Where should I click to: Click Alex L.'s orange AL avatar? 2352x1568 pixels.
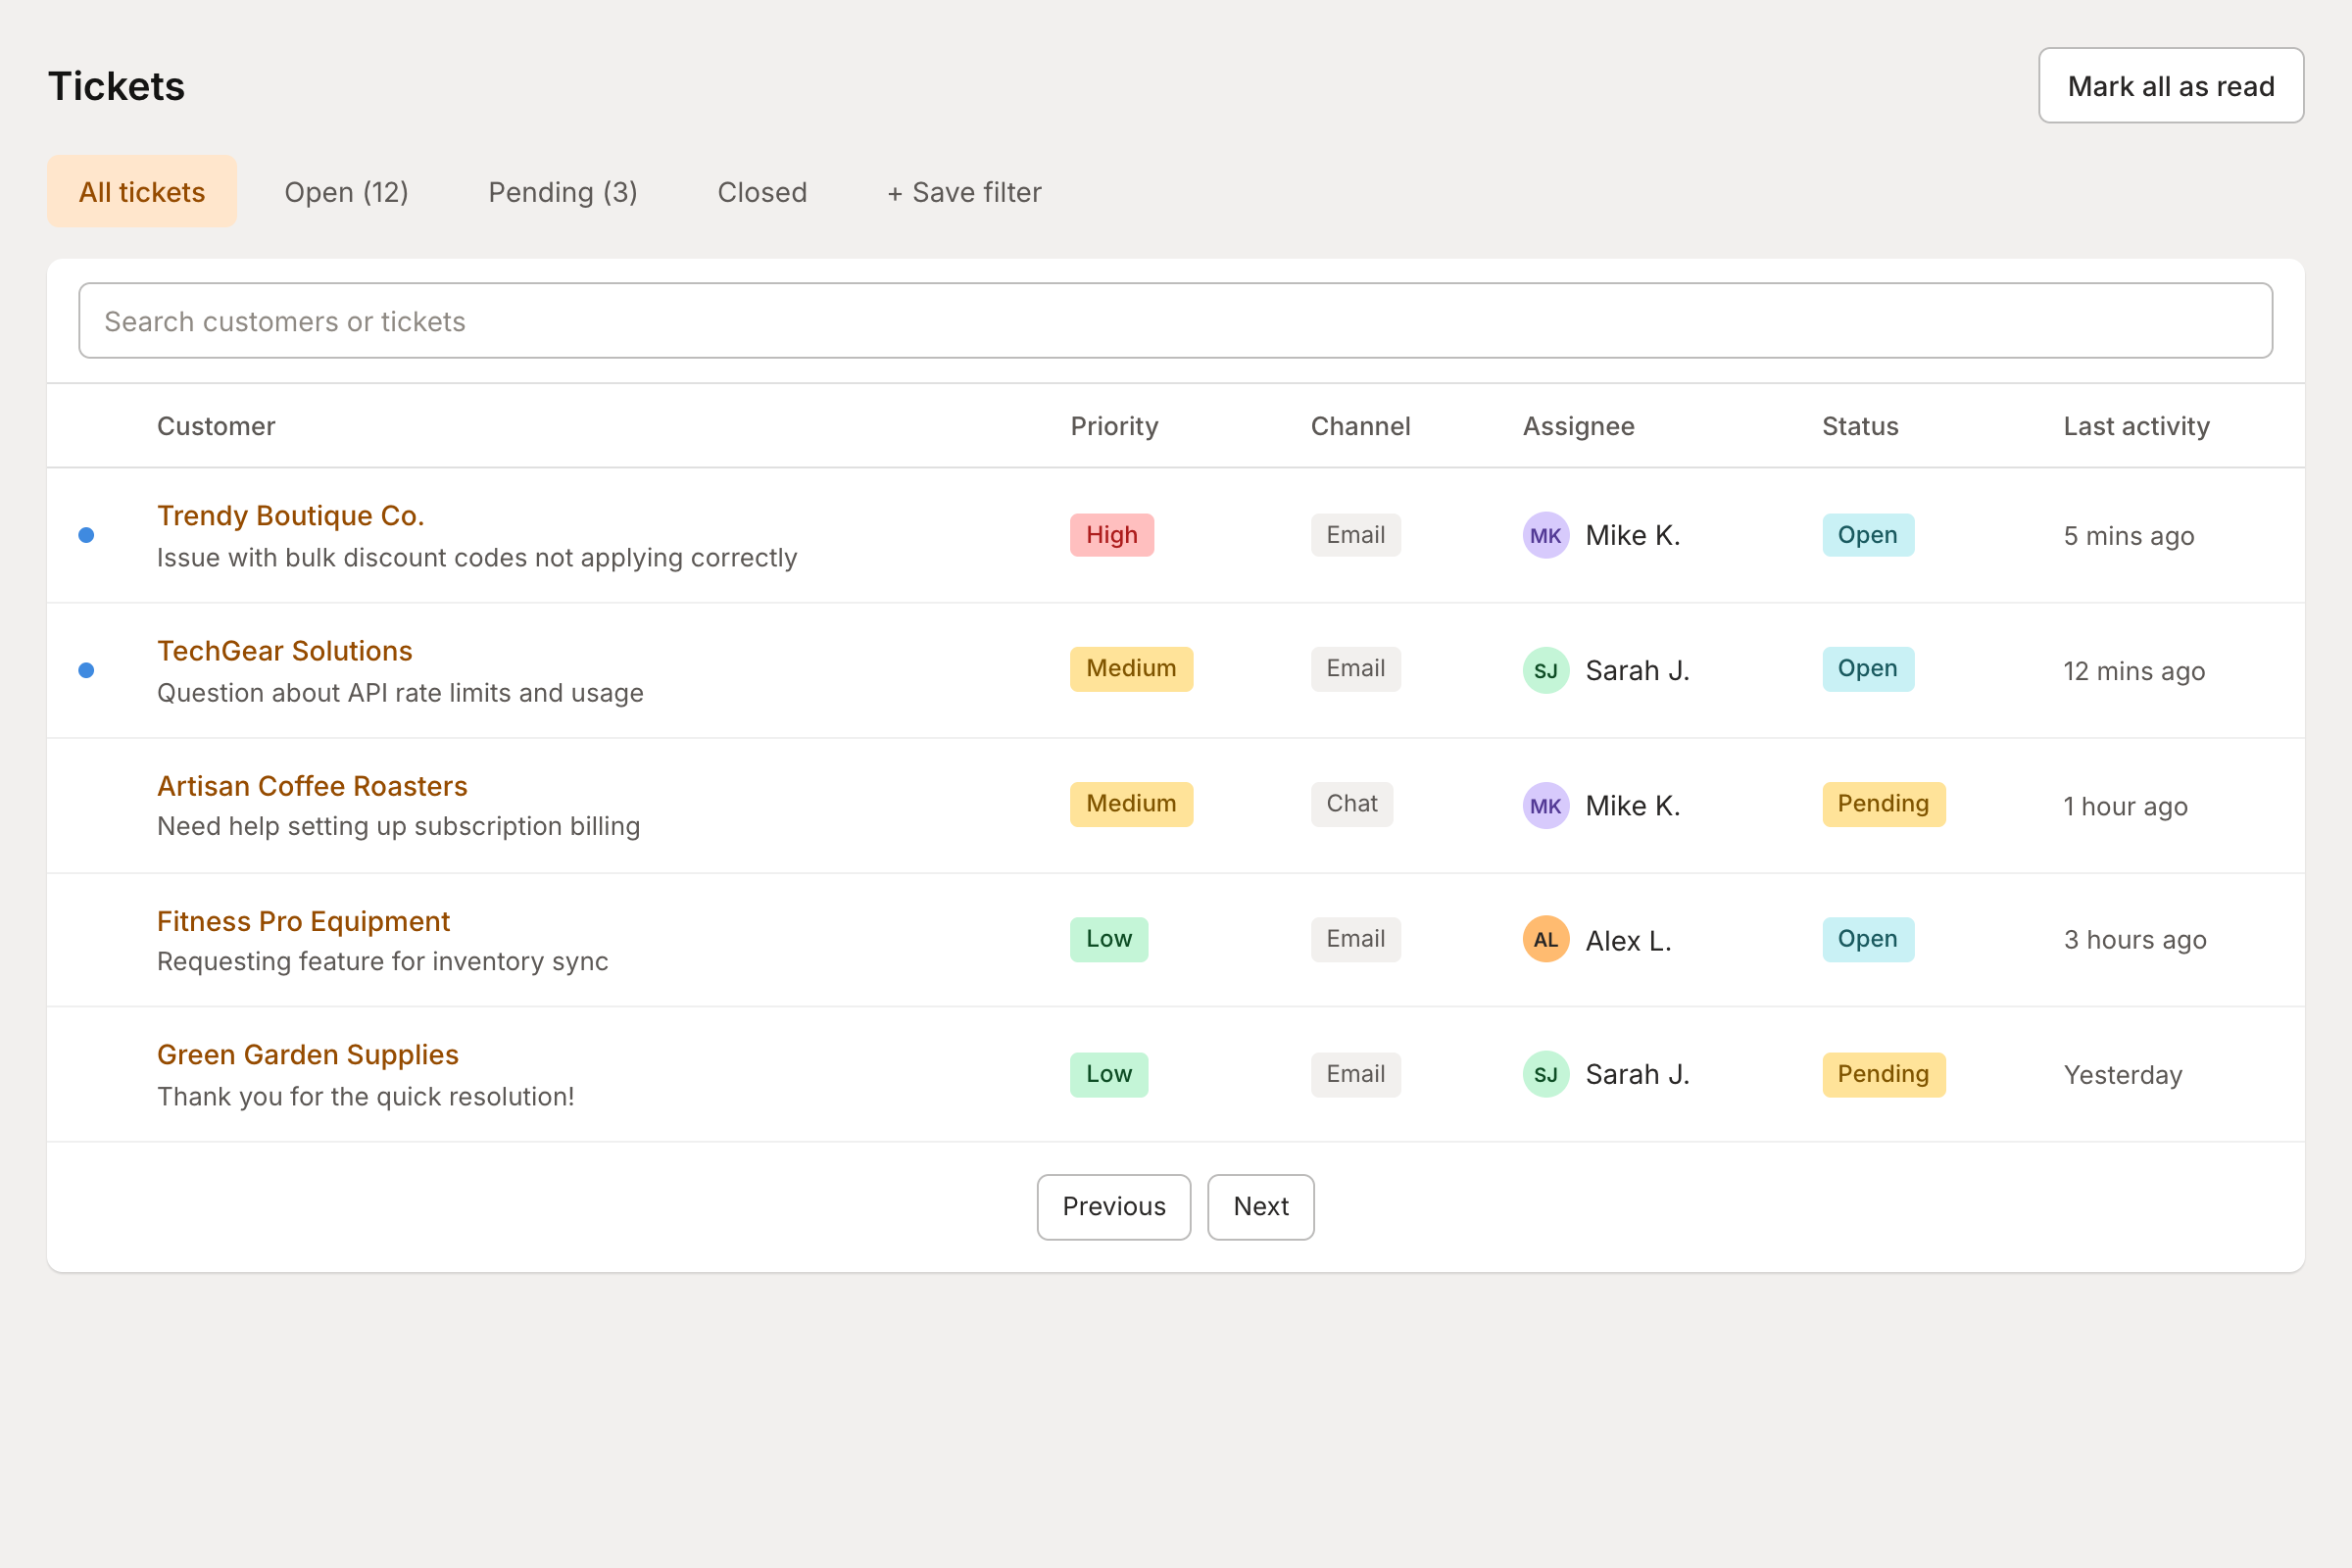(x=1545, y=939)
